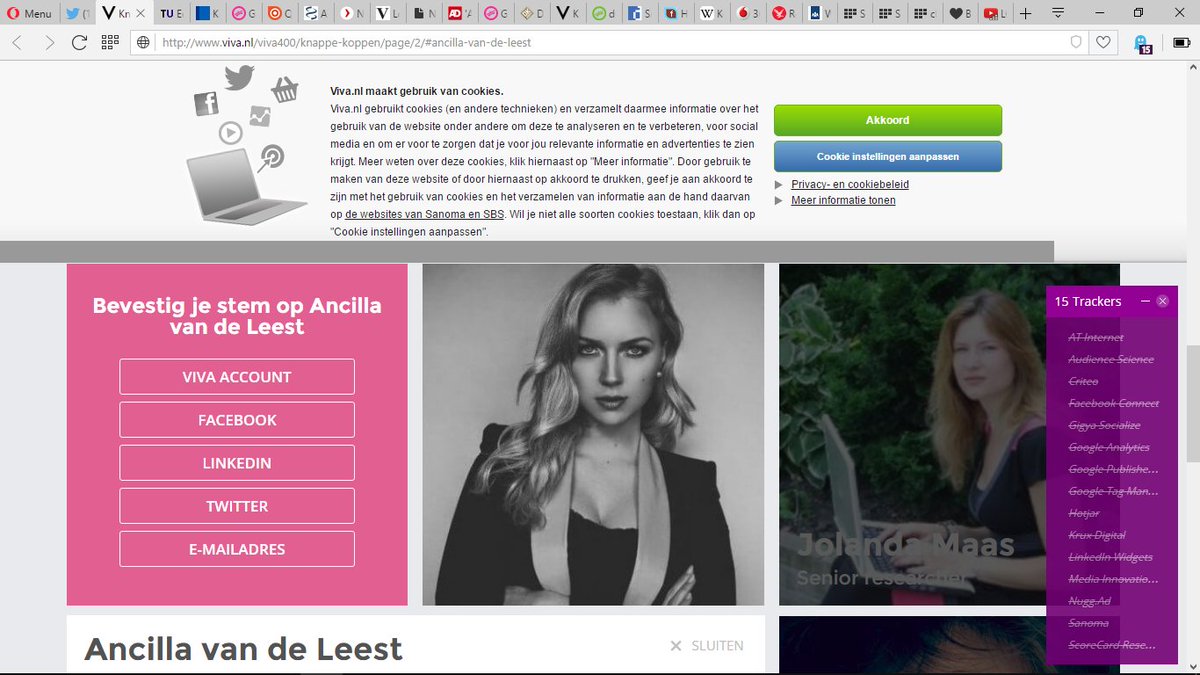Confirm vote using LINKEDIN button

[237, 463]
